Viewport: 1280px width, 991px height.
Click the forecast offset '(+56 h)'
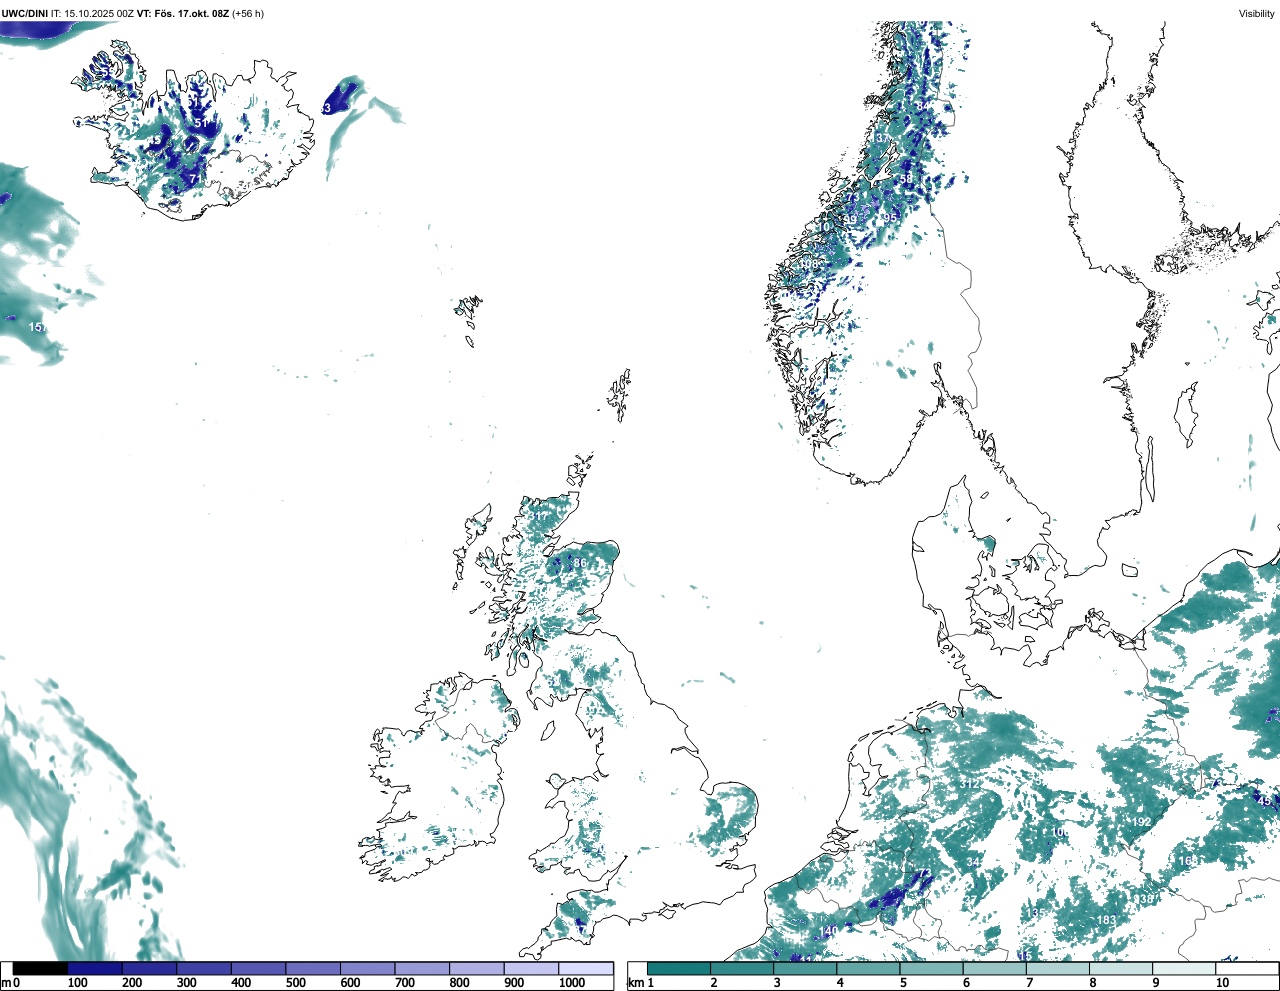tap(248, 14)
